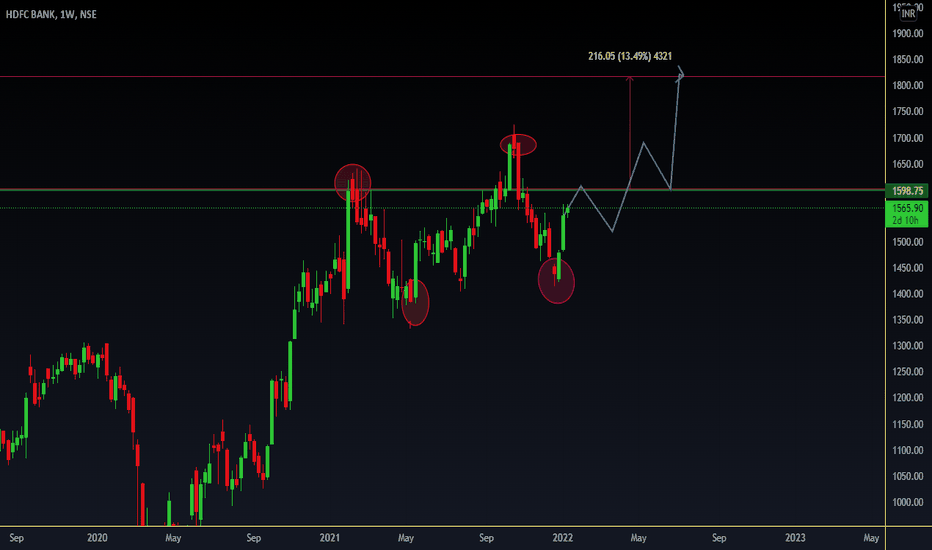Screen dimensions: 932x550
Task: Select the red ellipse around the 2022 low candle
Action: [x=556, y=281]
